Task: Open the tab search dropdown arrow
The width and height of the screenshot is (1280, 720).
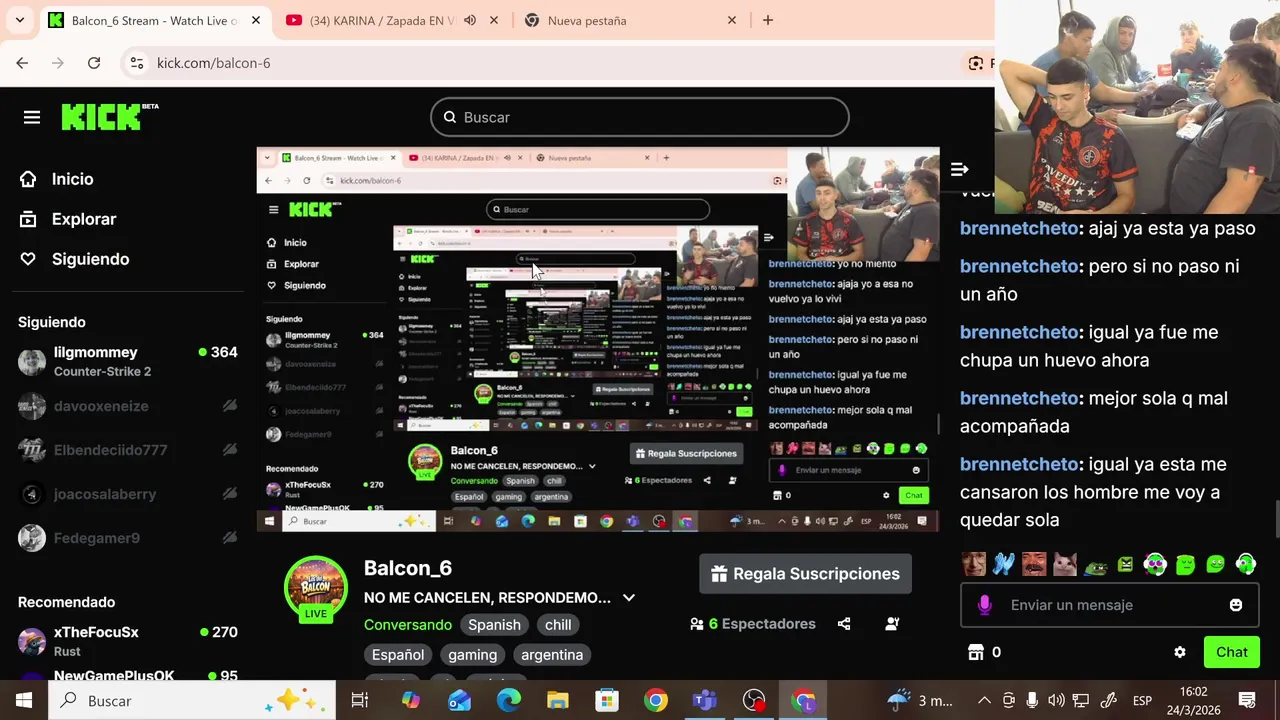Action: pyautogui.click(x=19, y=20)
